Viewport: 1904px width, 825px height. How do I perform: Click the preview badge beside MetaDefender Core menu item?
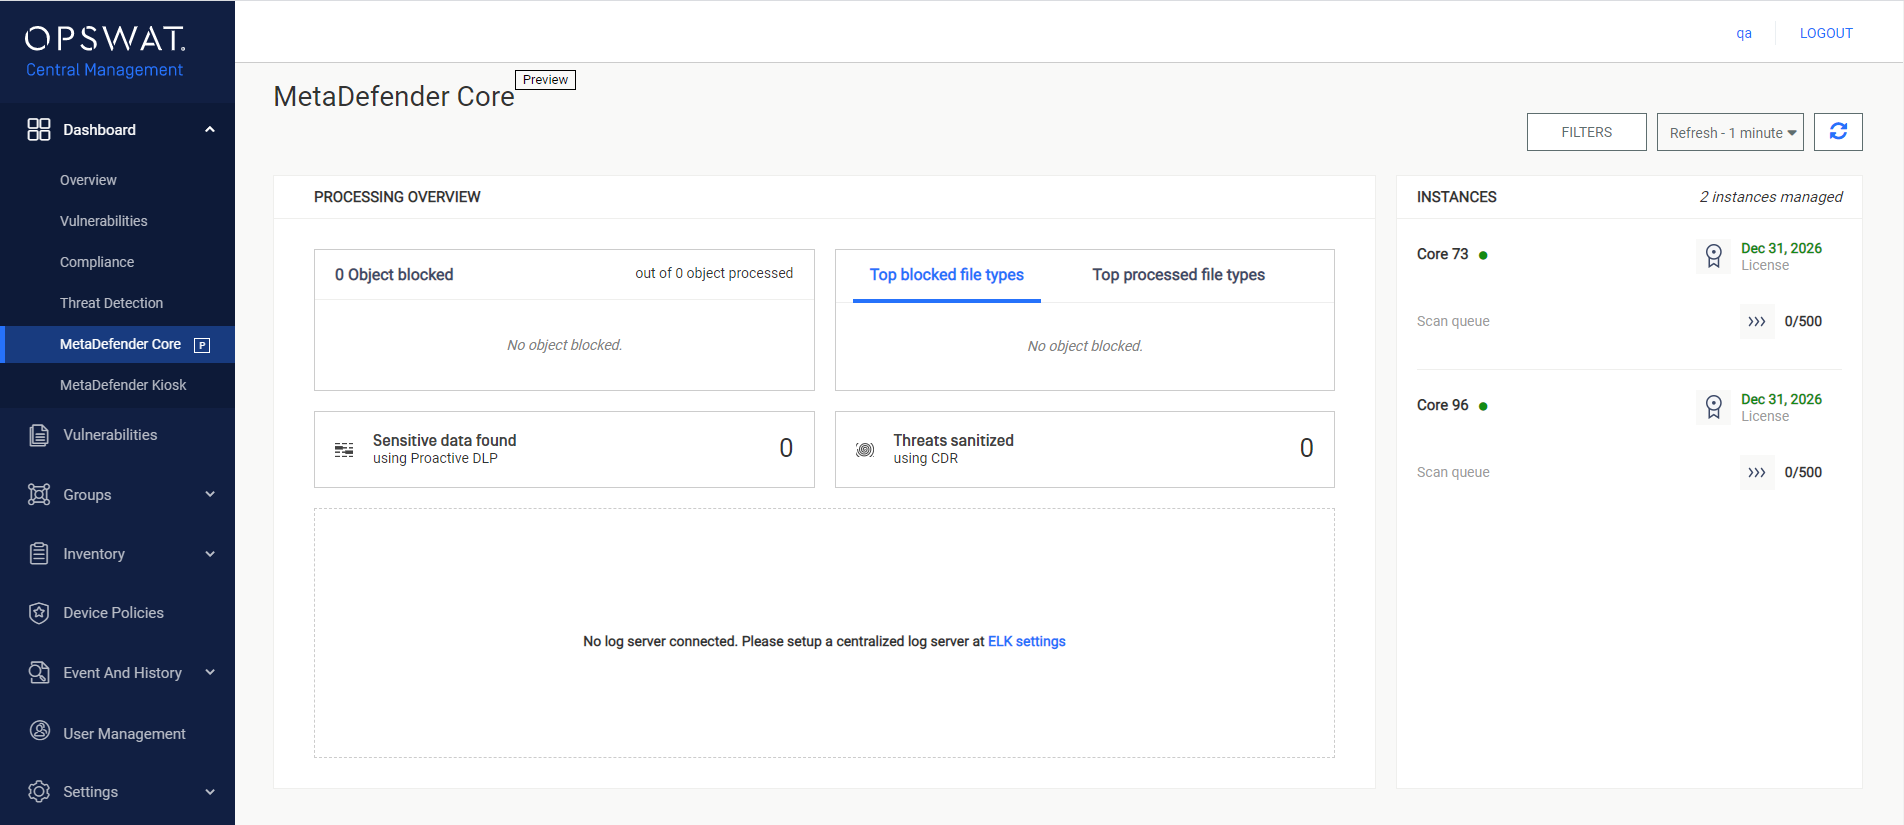click(x=202, y=345)
